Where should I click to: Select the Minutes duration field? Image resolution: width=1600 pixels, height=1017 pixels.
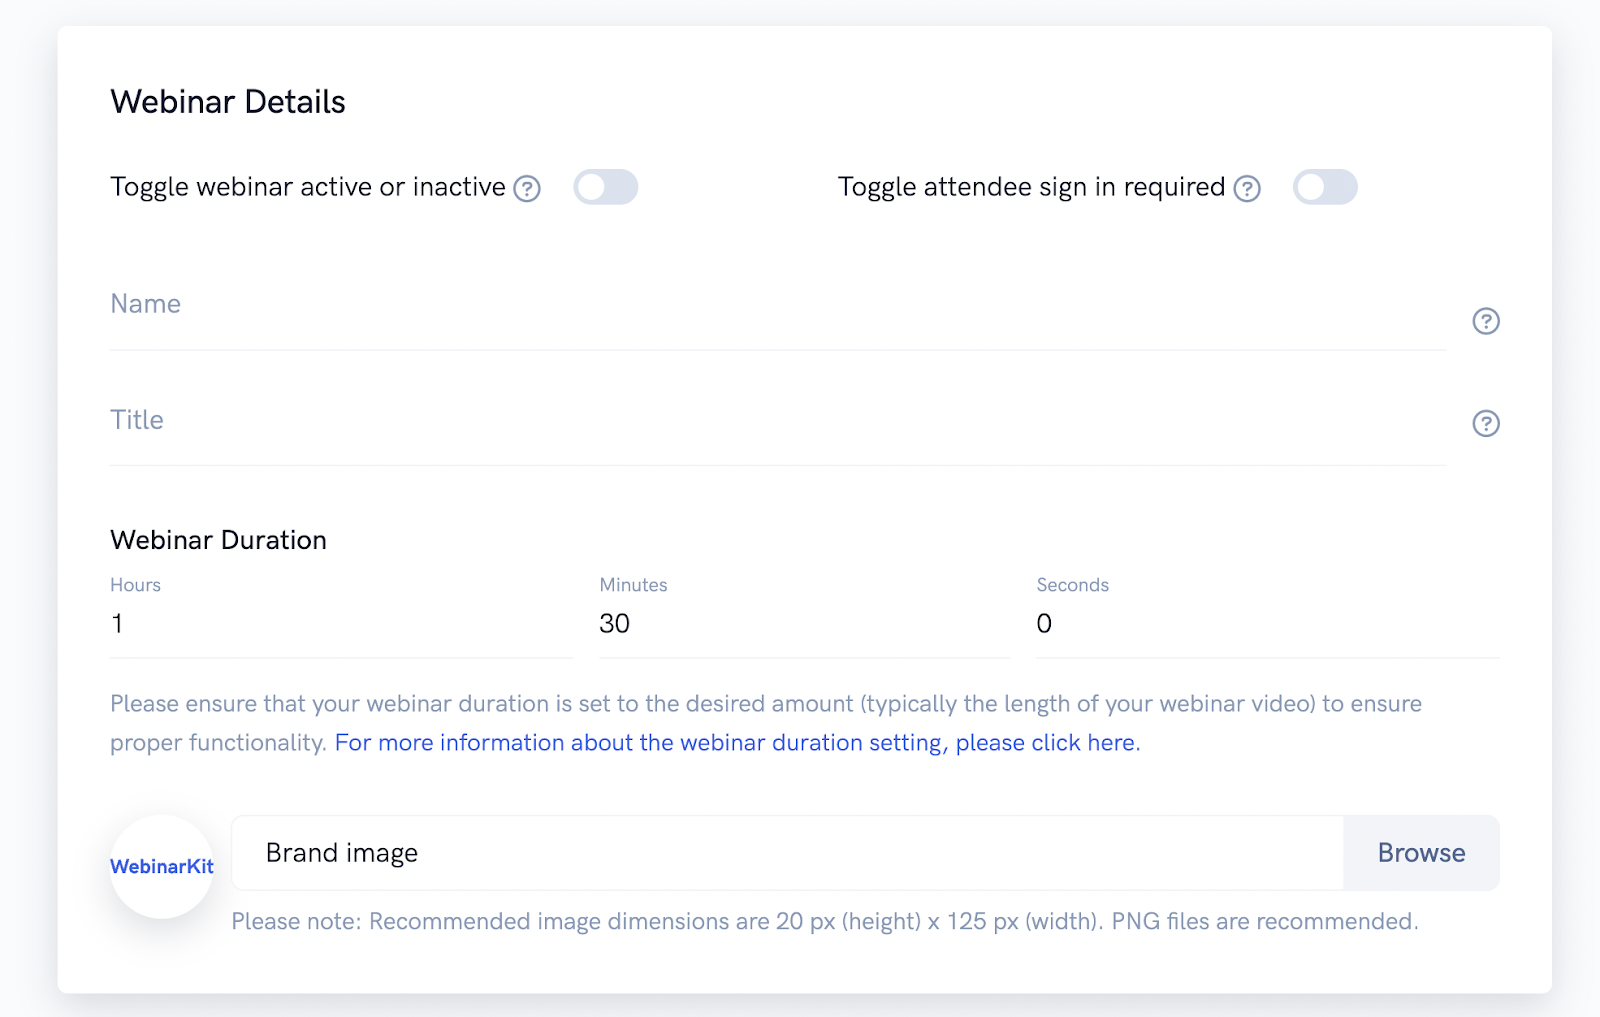(x=804, y=624)
